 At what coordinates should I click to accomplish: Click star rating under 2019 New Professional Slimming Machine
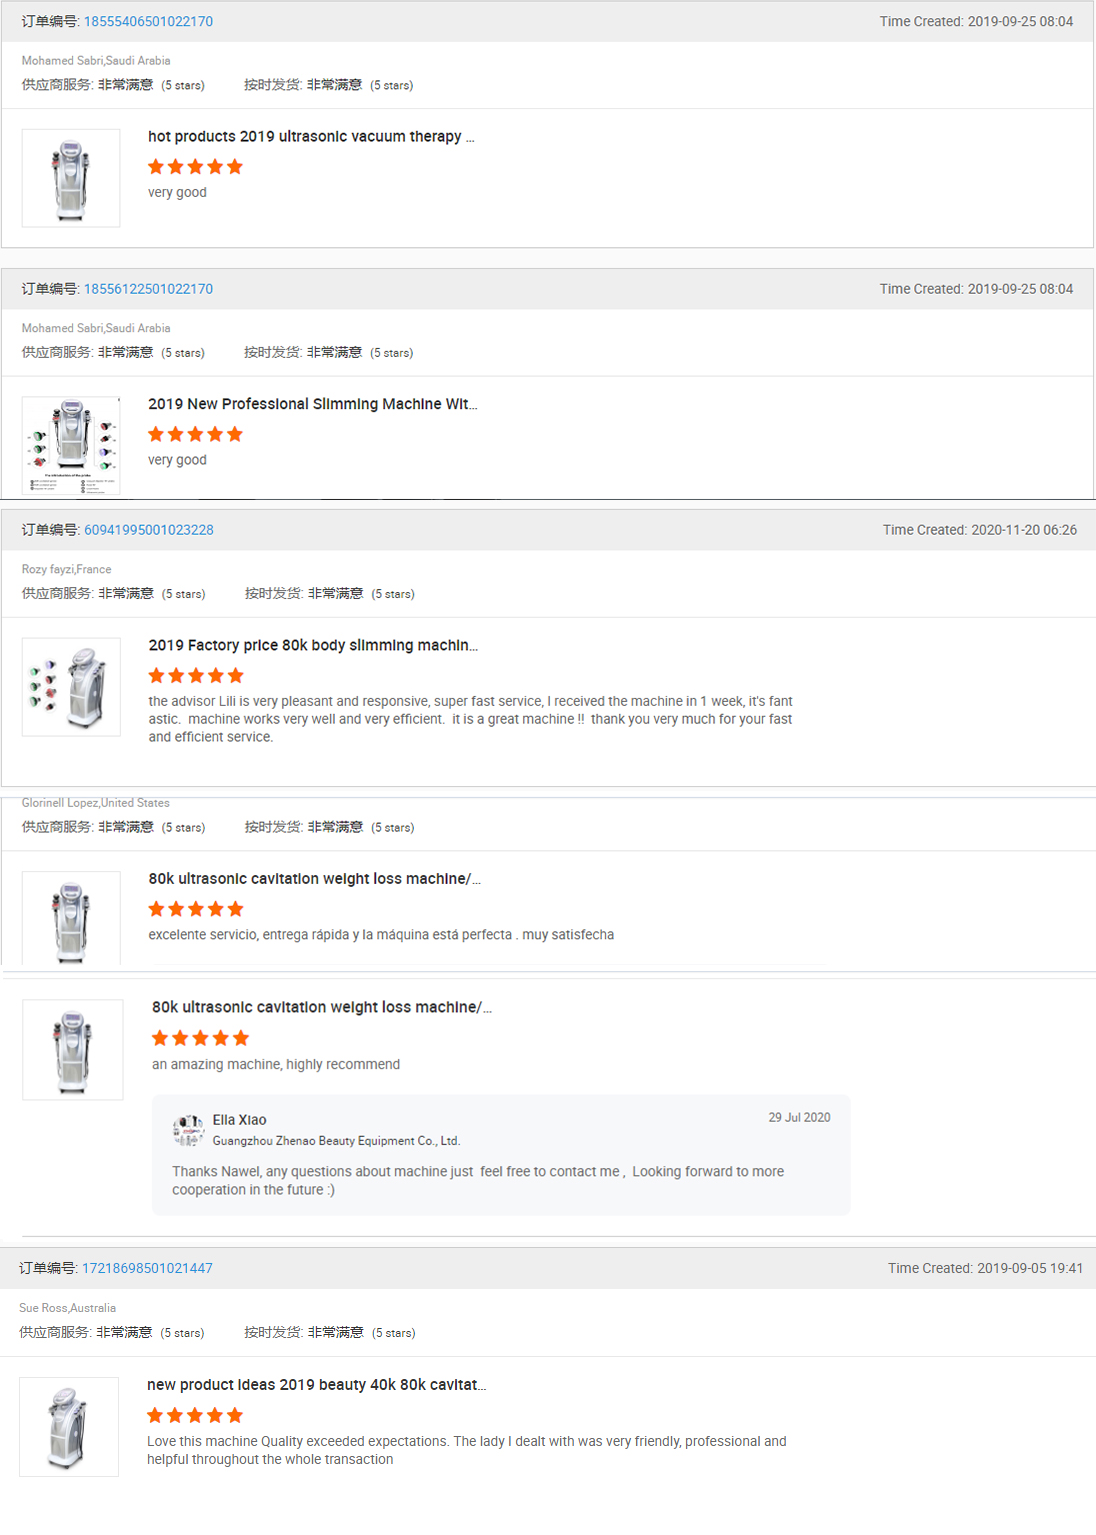pyautogui.click(x=195, y=434)
